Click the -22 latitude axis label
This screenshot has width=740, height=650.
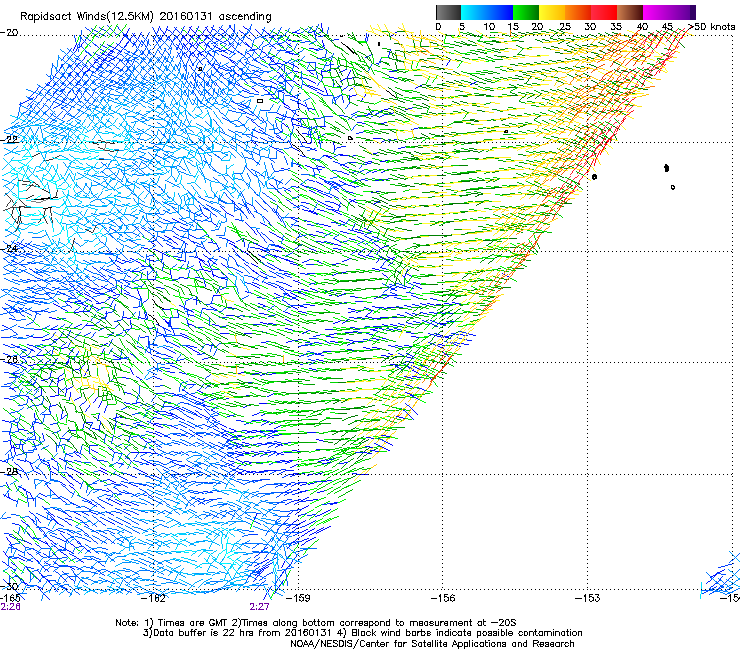[x=9, y=139]
